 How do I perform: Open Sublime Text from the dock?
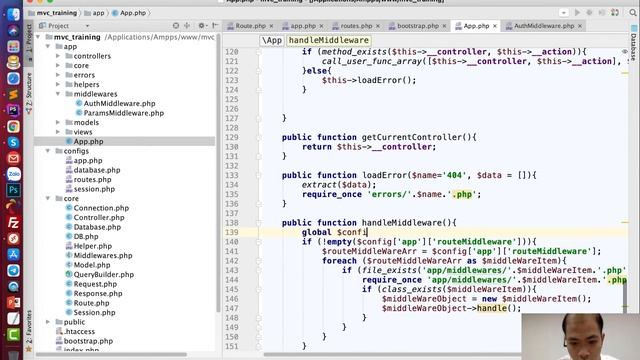13,95
